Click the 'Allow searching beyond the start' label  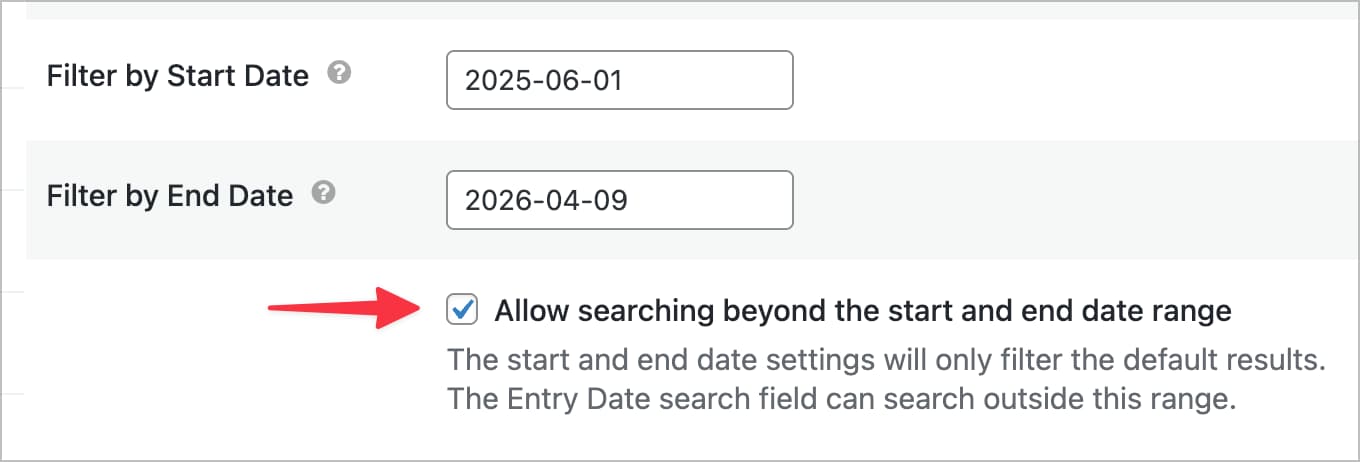pos(862,311)
